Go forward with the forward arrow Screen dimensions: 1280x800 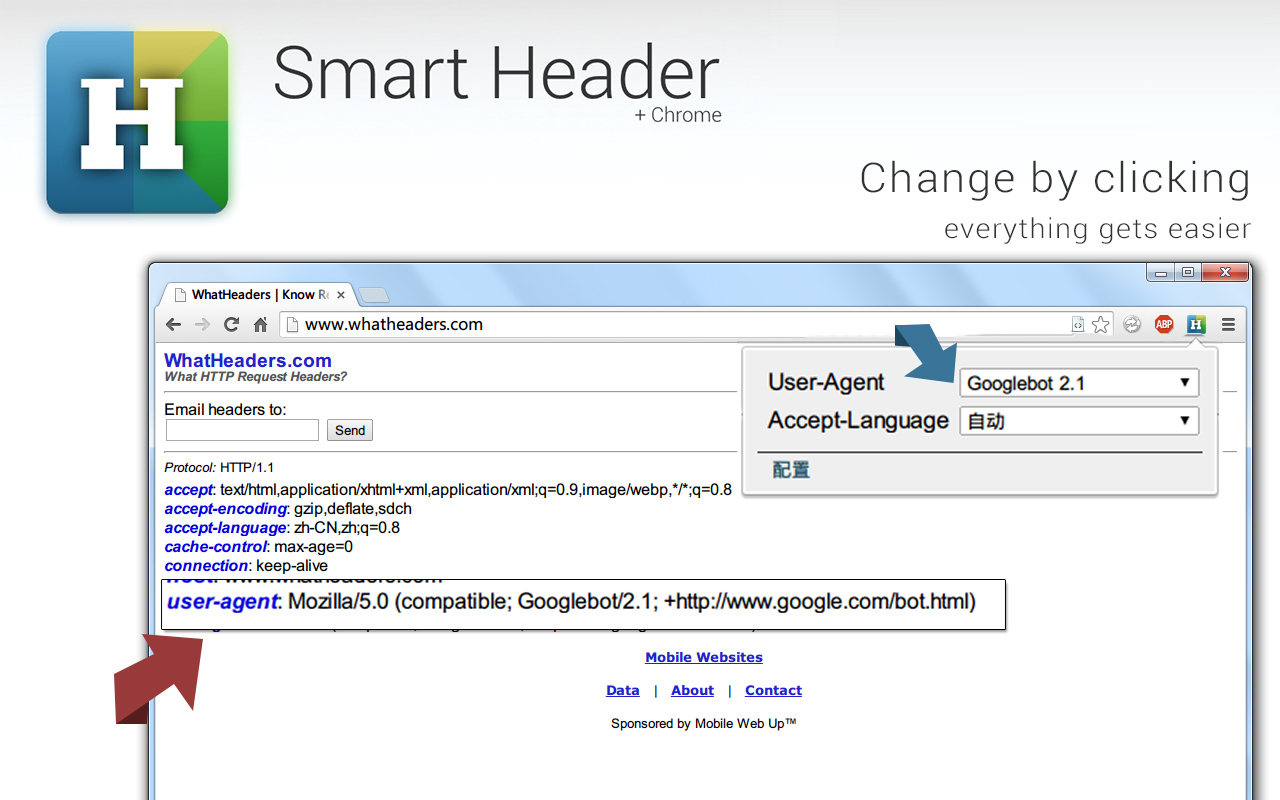[202, 324]
